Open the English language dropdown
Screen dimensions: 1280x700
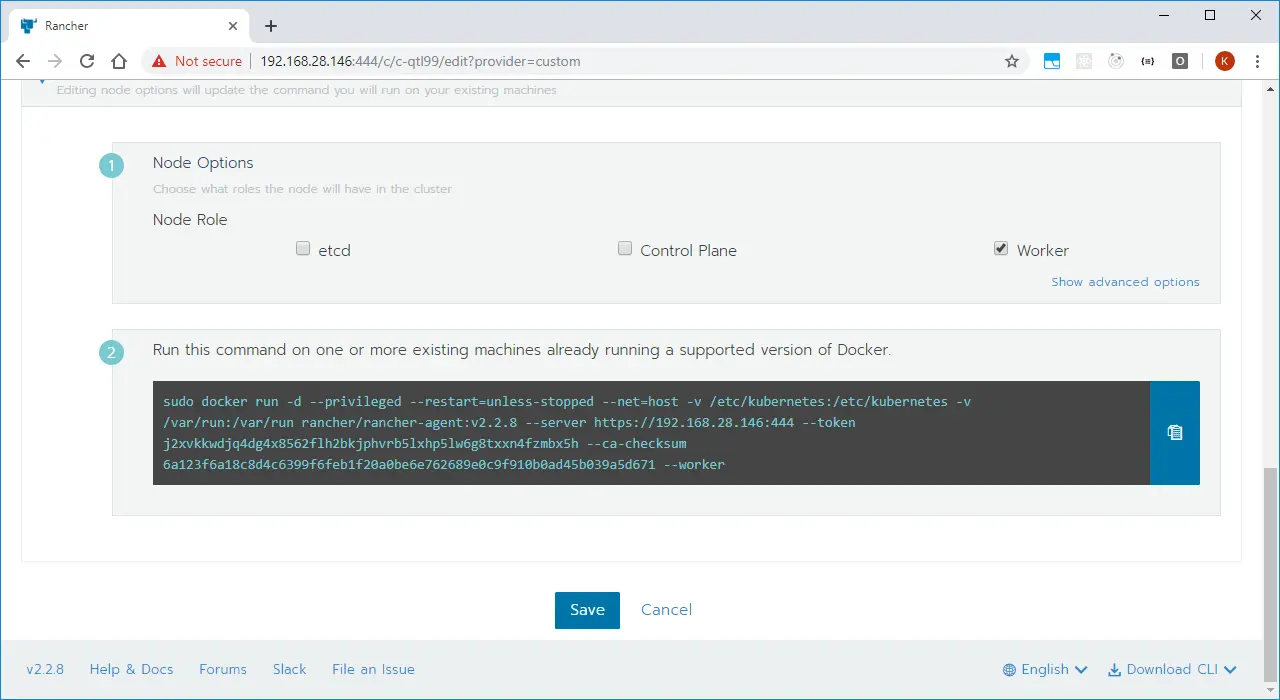click(1045, 669)
